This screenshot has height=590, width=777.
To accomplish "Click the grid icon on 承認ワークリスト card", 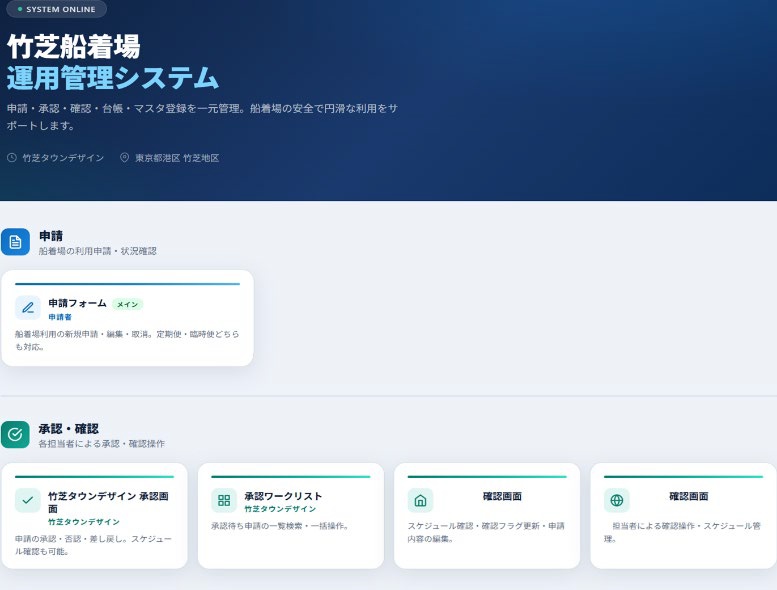I will point(224,500).
